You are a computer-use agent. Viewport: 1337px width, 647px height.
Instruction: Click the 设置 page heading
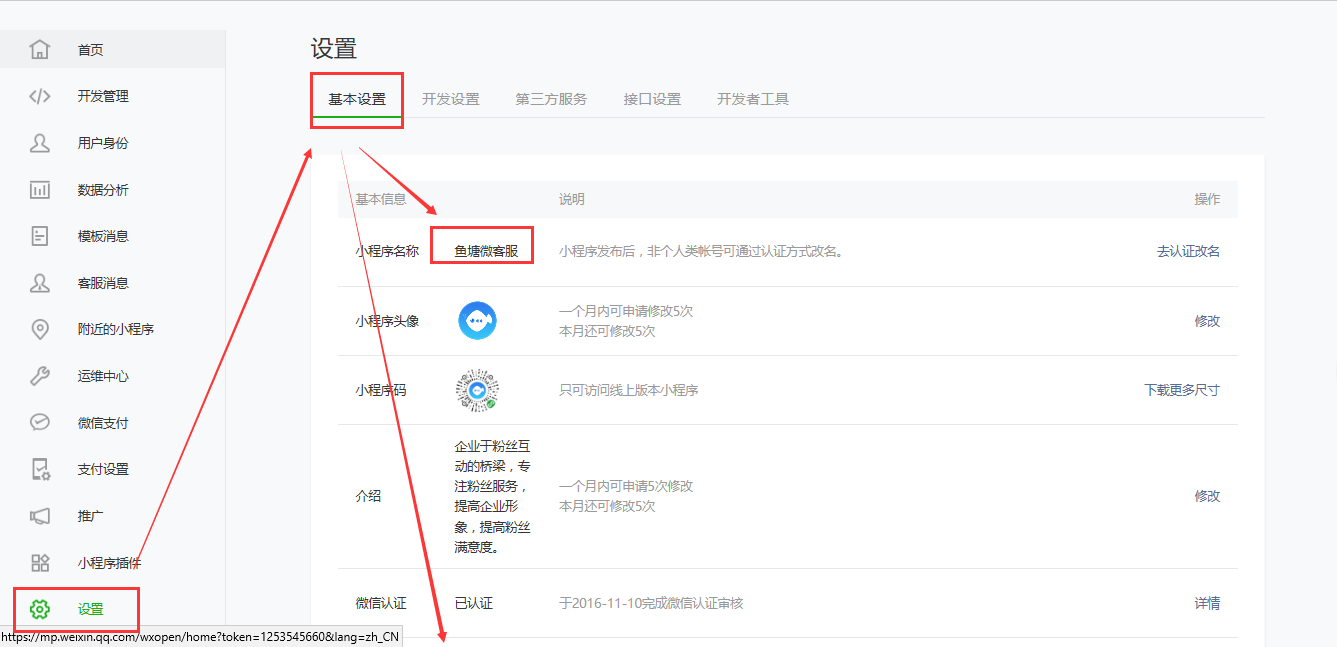[x=334, y=48]
